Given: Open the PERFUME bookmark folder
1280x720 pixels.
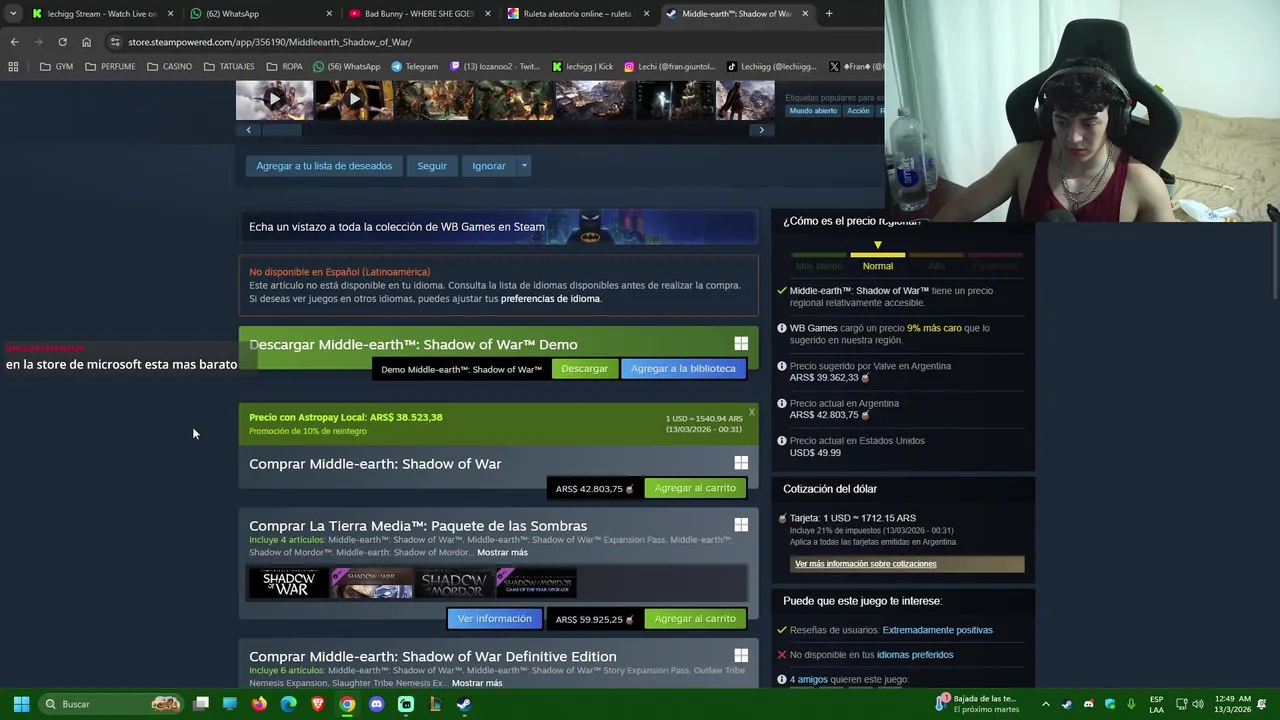Looking at the screenshot, I should [110, 67].
